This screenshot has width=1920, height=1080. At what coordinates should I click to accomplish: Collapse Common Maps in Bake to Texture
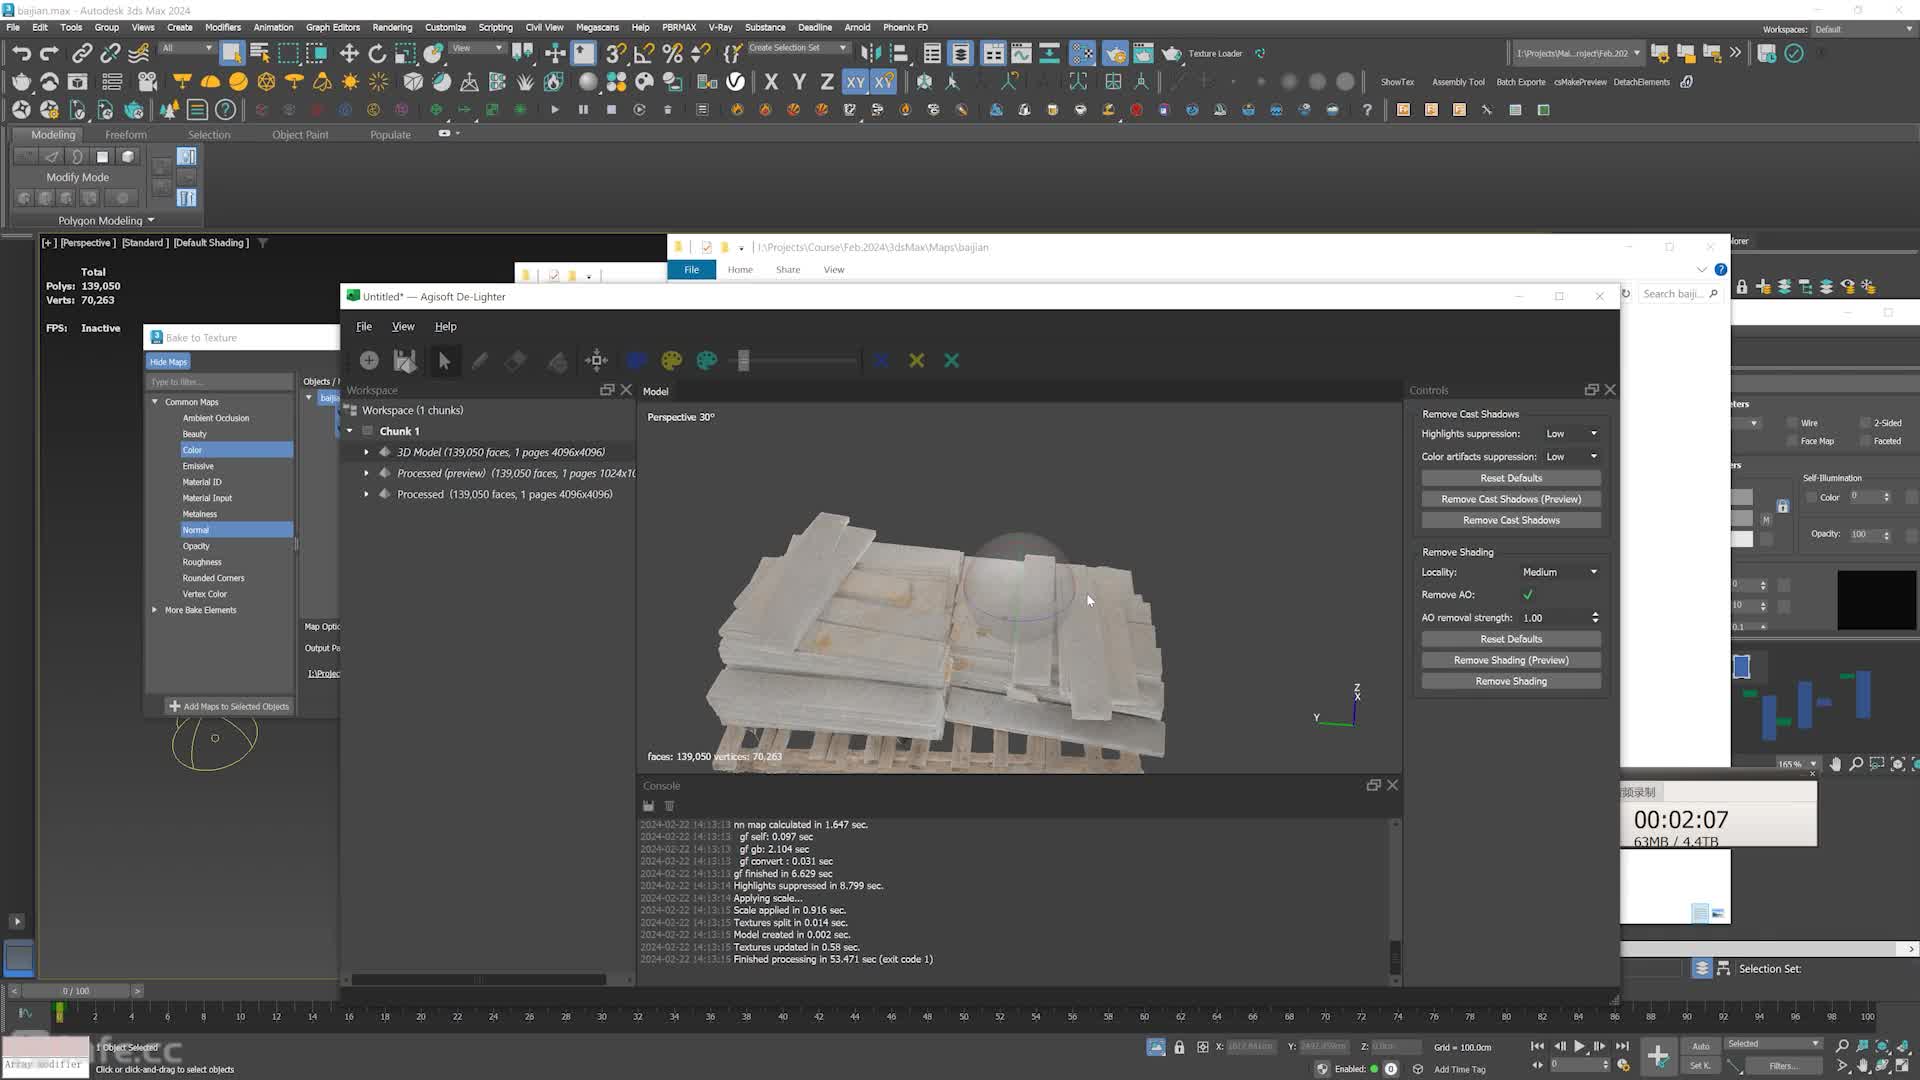click(155, 402)
